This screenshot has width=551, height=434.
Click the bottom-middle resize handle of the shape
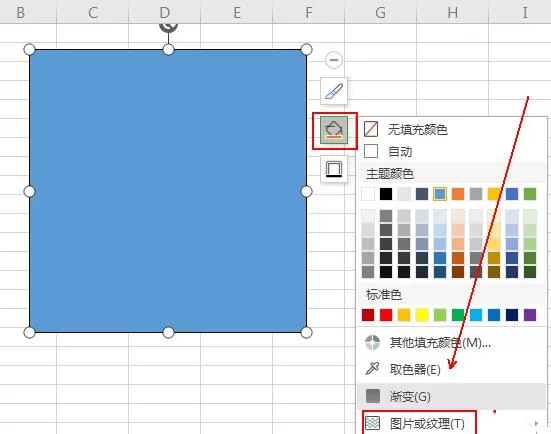pyautogui.click(x=168, y=332)
